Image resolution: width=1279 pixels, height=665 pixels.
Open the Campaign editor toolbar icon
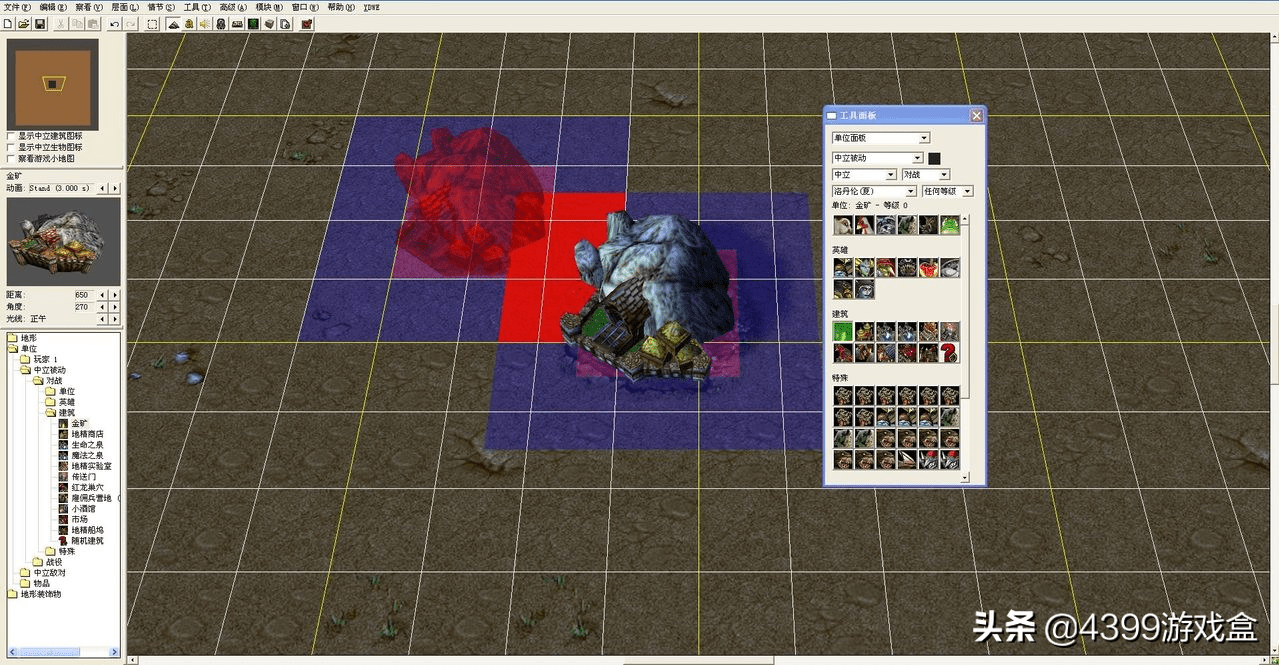tap(237, 23)
